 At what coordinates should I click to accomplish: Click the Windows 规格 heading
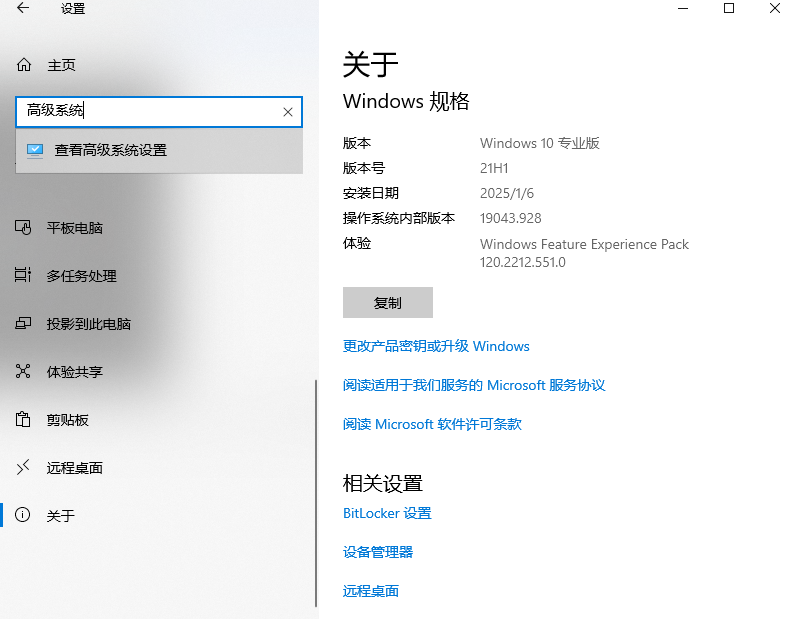pos(406,101)
